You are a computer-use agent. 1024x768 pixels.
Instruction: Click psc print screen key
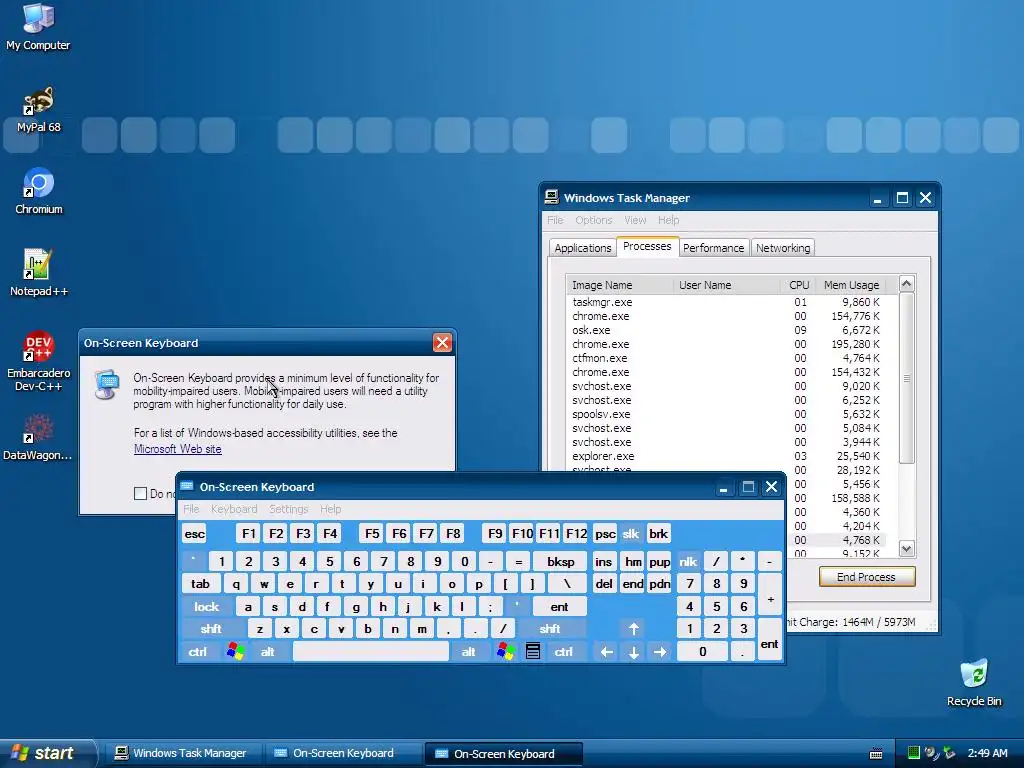605,534
